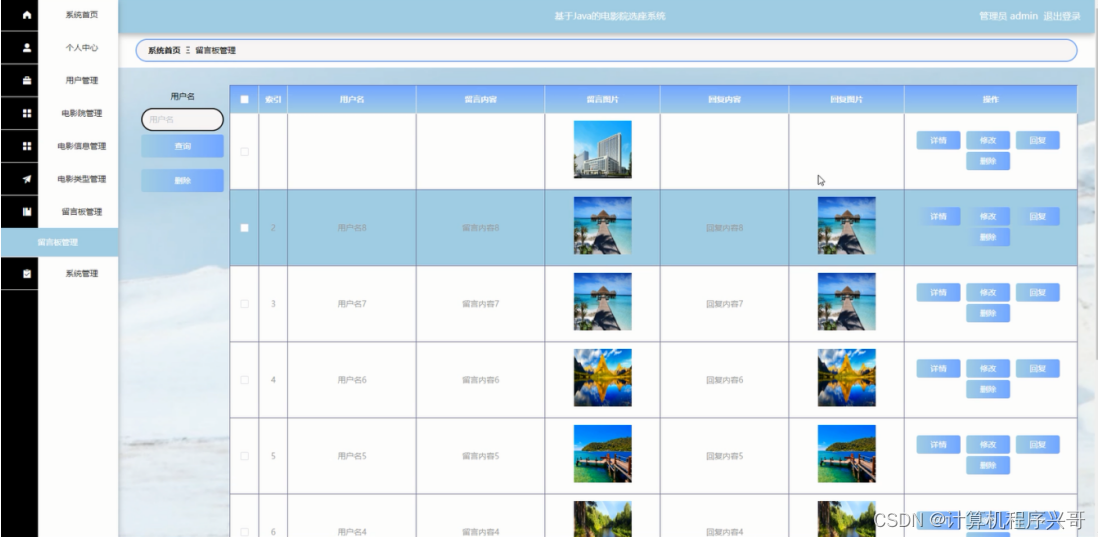Open the 回复图片 thumbnail for 用户名6
Image resolution: width=1101 pixels, height=540 pixels.
[847, 378]
